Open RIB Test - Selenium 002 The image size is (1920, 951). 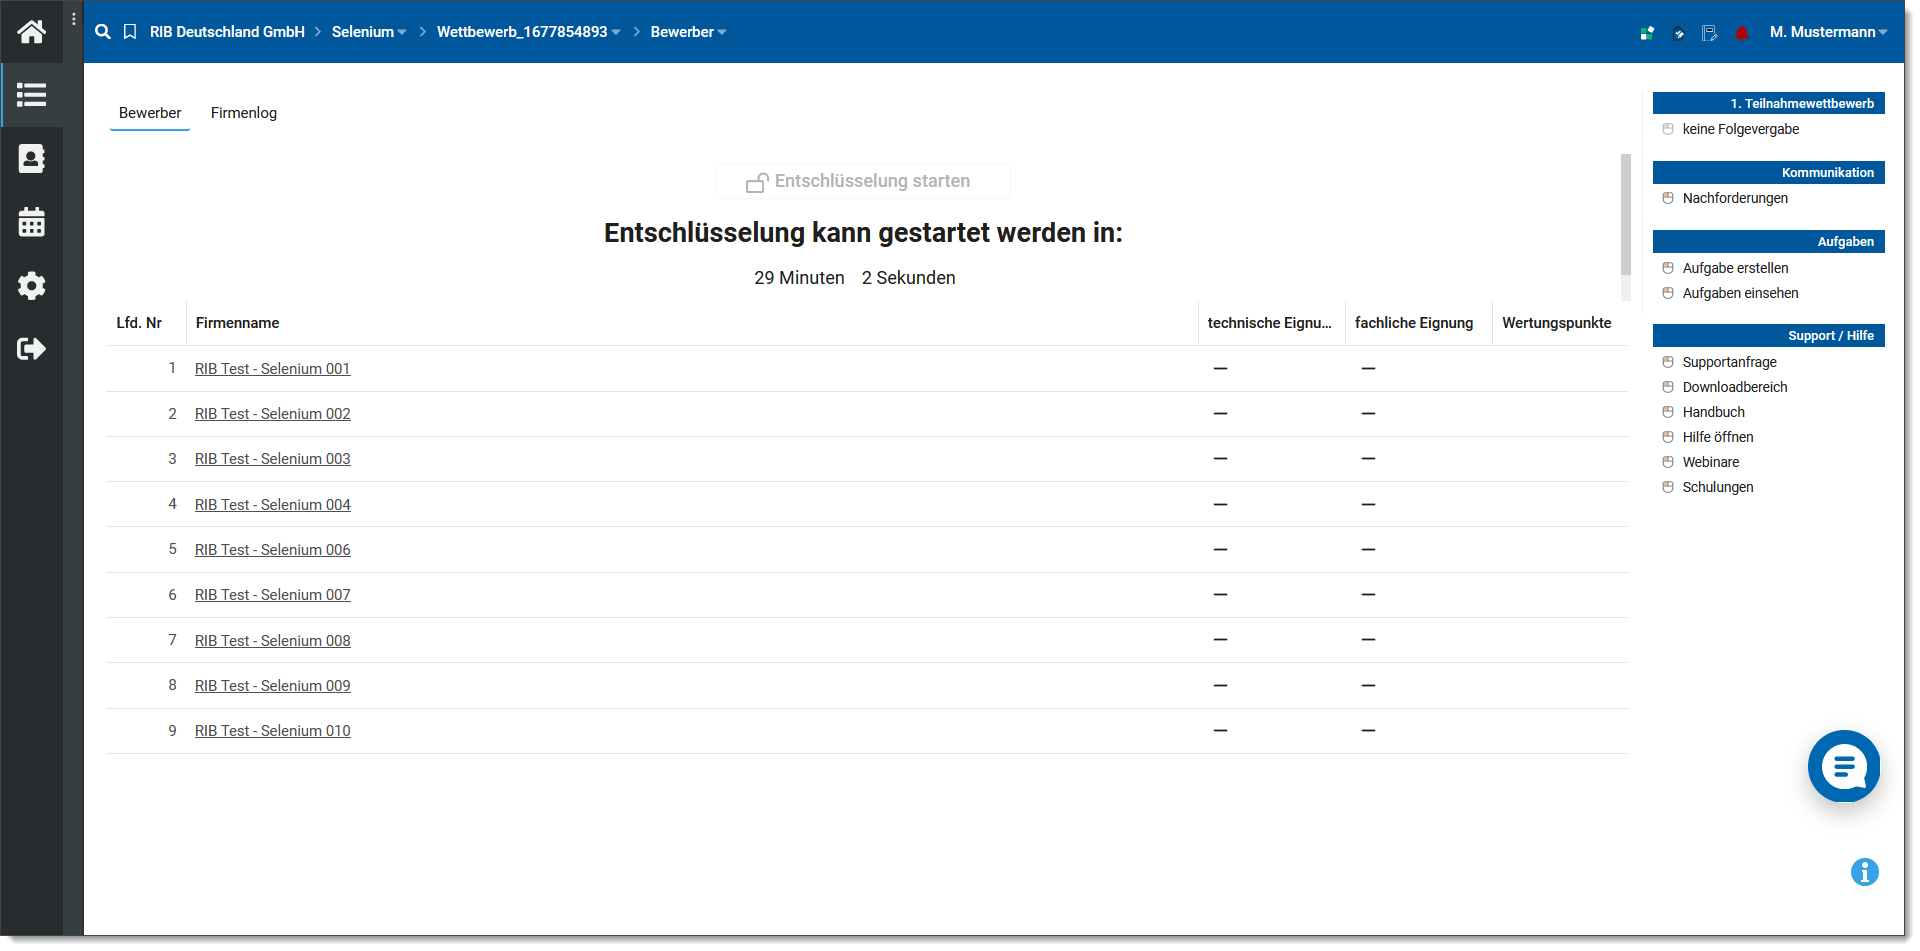(273, 414)
